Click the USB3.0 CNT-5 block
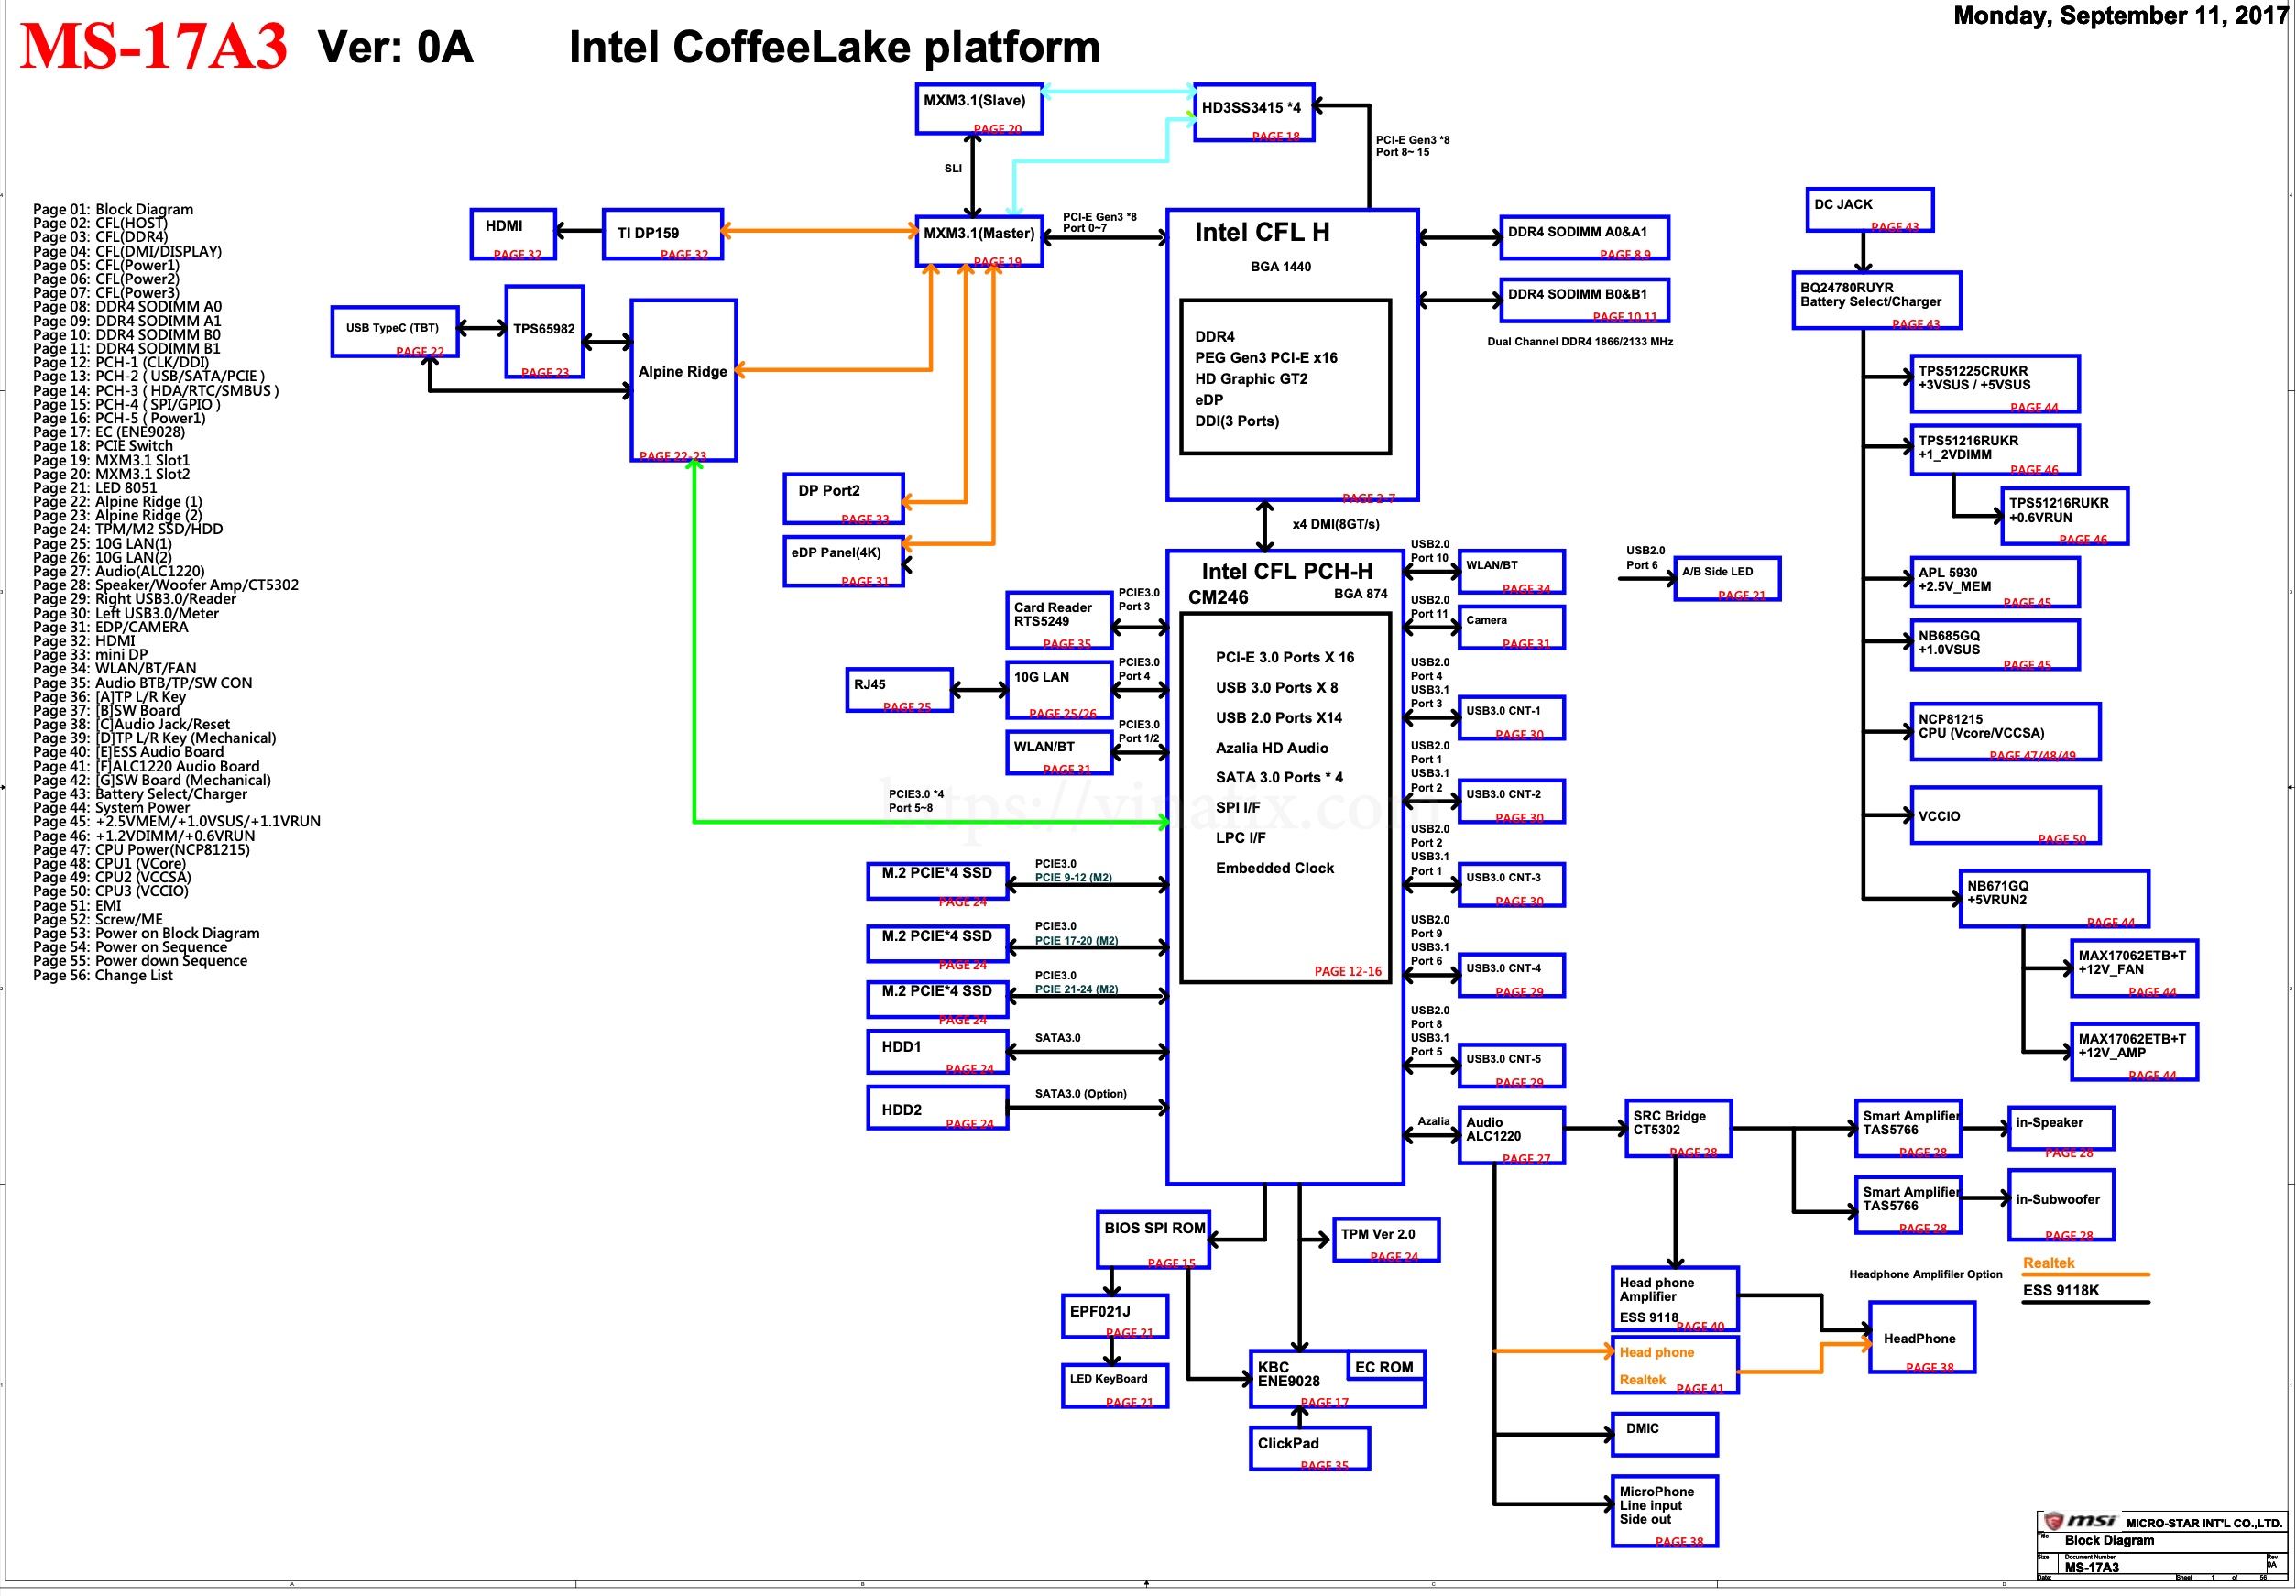Viewport: 2296px width, 1596px height. pyautogui.click(x=1511, y=1065)
